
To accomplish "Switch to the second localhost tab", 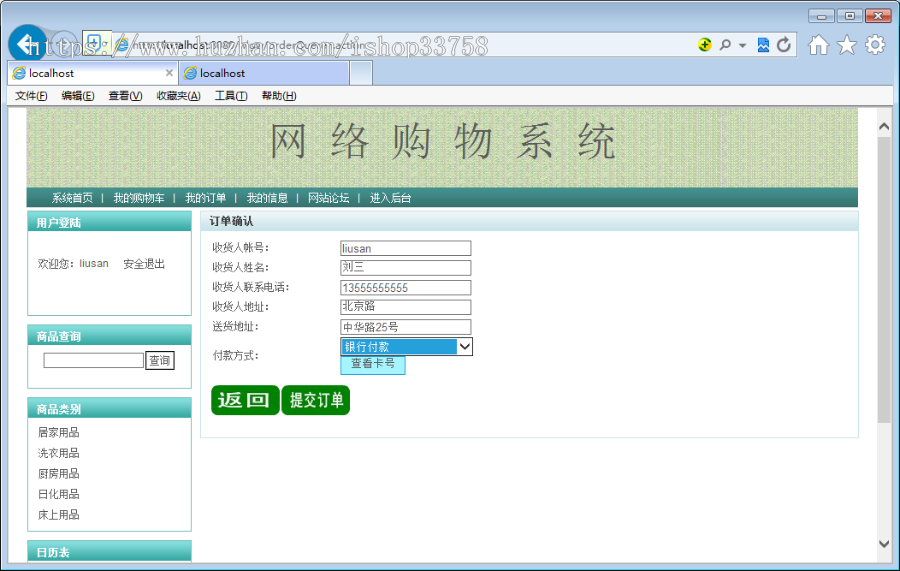I will [264, 73].
